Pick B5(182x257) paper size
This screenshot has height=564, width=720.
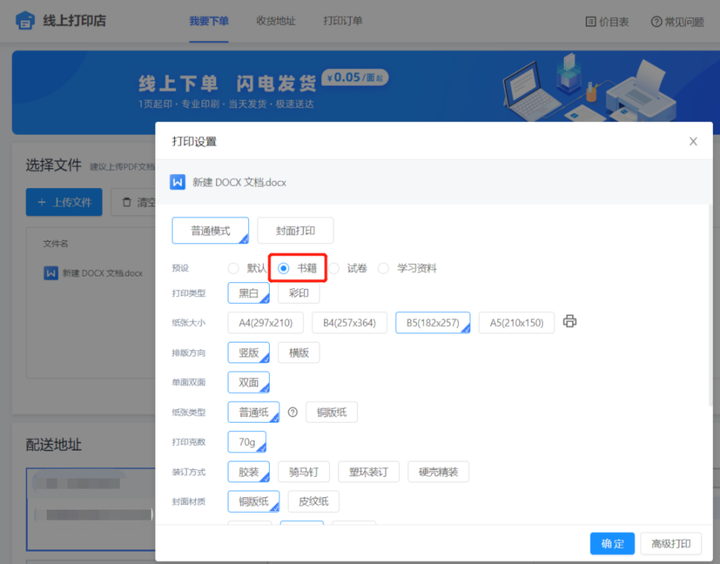click(433, 323)
